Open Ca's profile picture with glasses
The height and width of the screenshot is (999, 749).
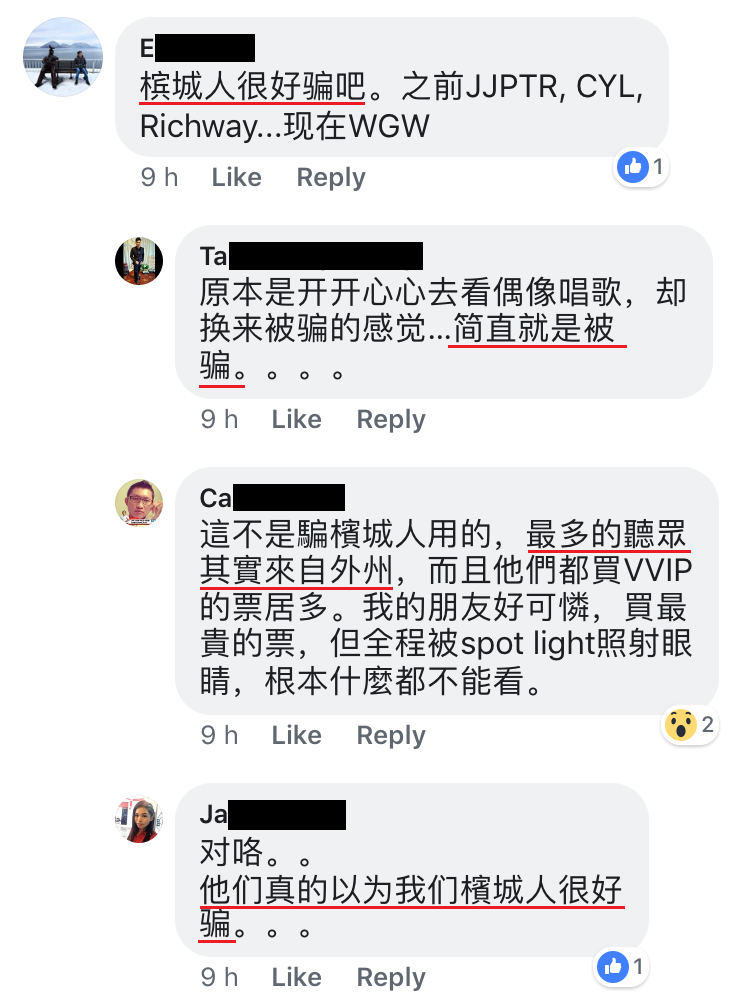[139, 503]
